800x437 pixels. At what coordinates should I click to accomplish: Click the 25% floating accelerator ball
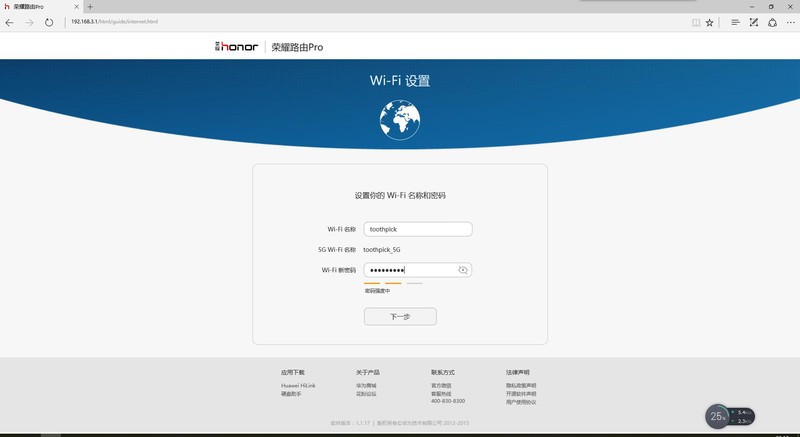pos(717,417)
